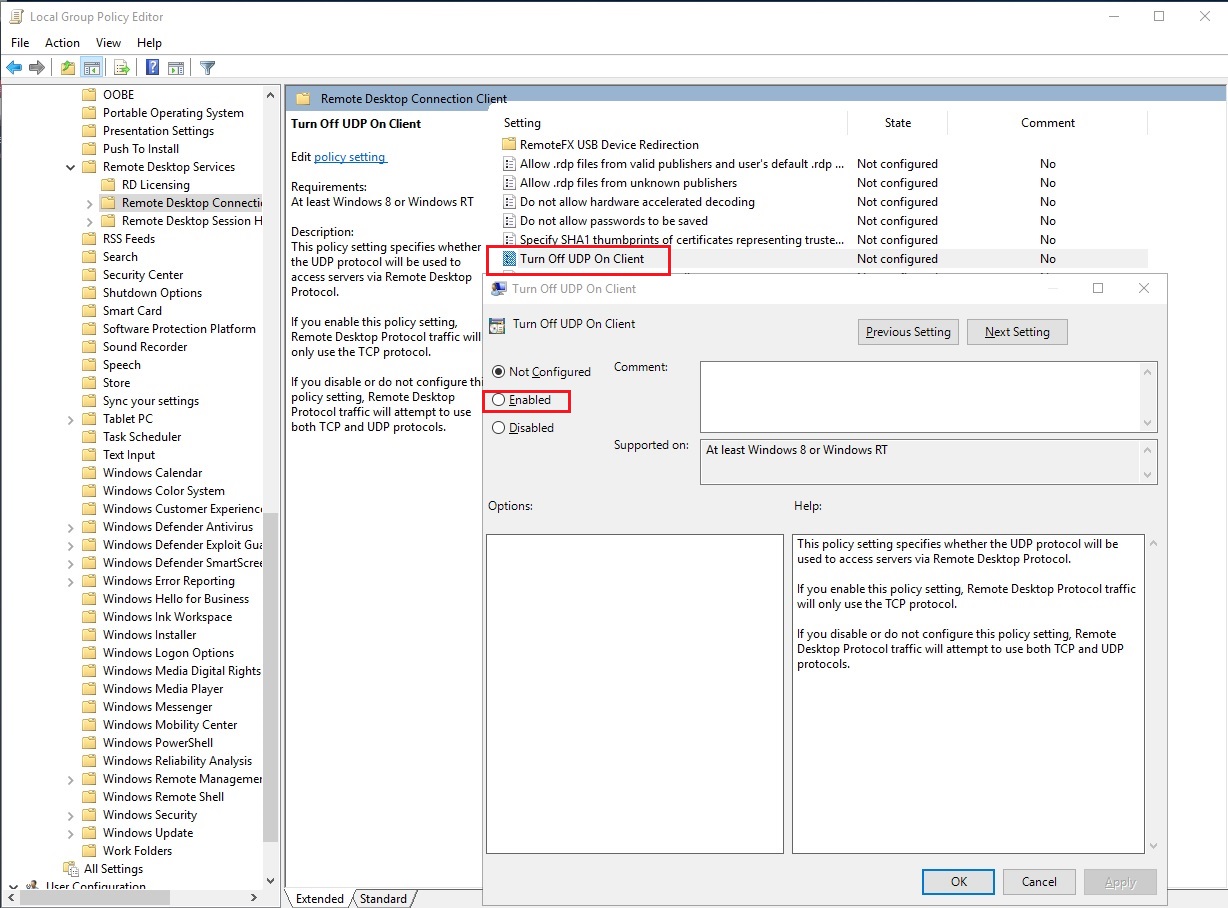
Task: Expand the Windows Update tree node
Action: pyautogui.click(x=70, y=833)
